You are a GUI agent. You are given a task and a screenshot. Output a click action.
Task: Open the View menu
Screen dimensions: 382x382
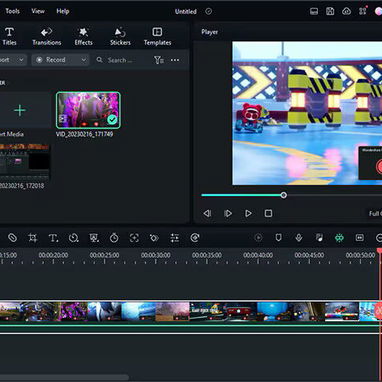point(38,11)
